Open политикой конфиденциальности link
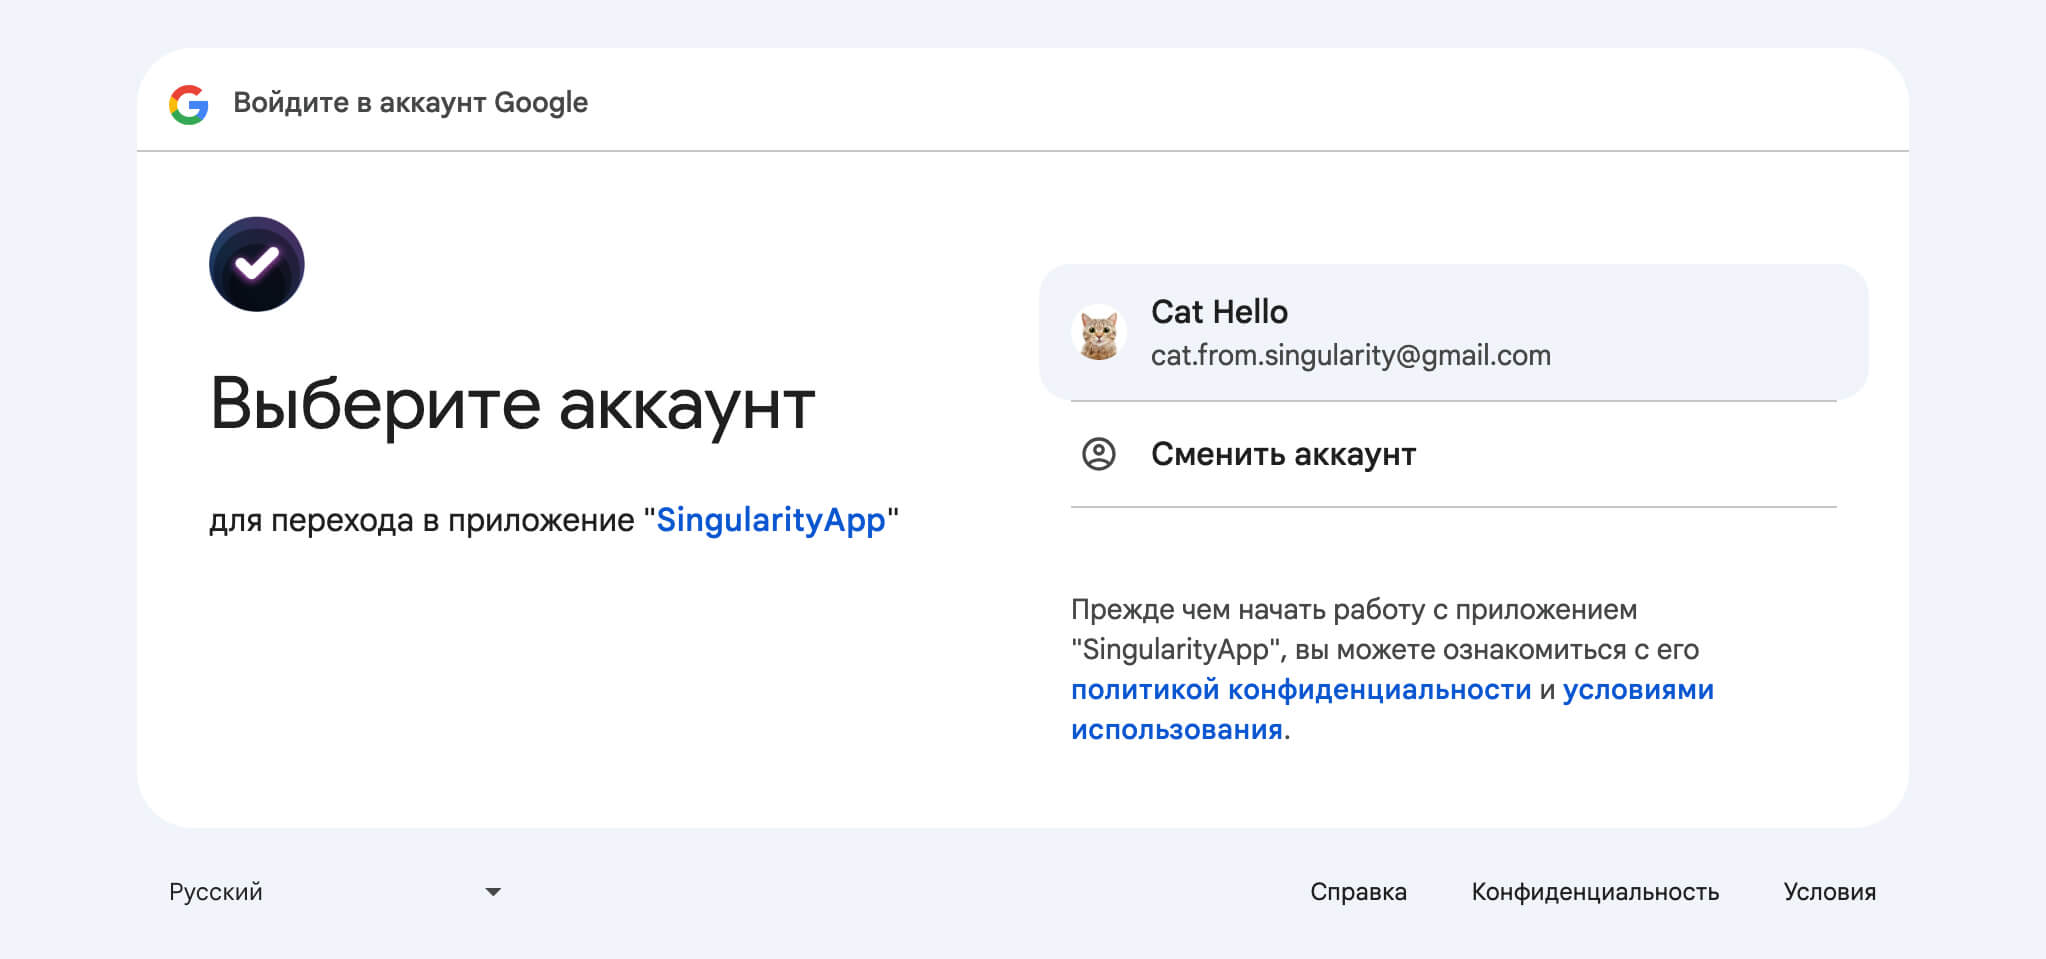Viewport: 2046px width, 959px height. (x=1301, y=689)
